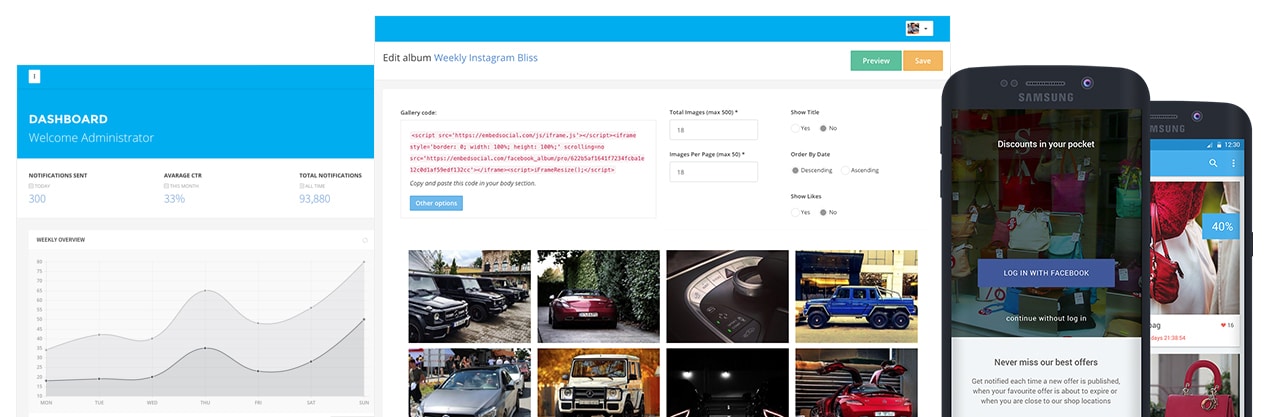Click the green Preview button

click(x=876, y=61)
